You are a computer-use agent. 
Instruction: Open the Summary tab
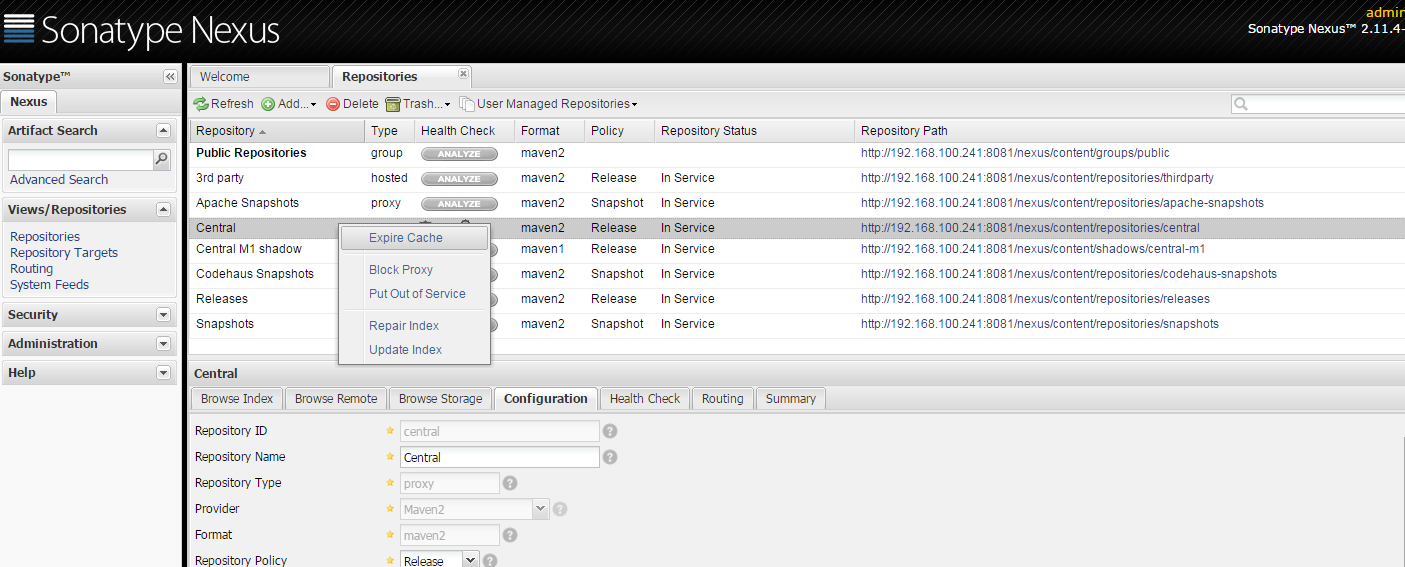click(x=791, y=399)
